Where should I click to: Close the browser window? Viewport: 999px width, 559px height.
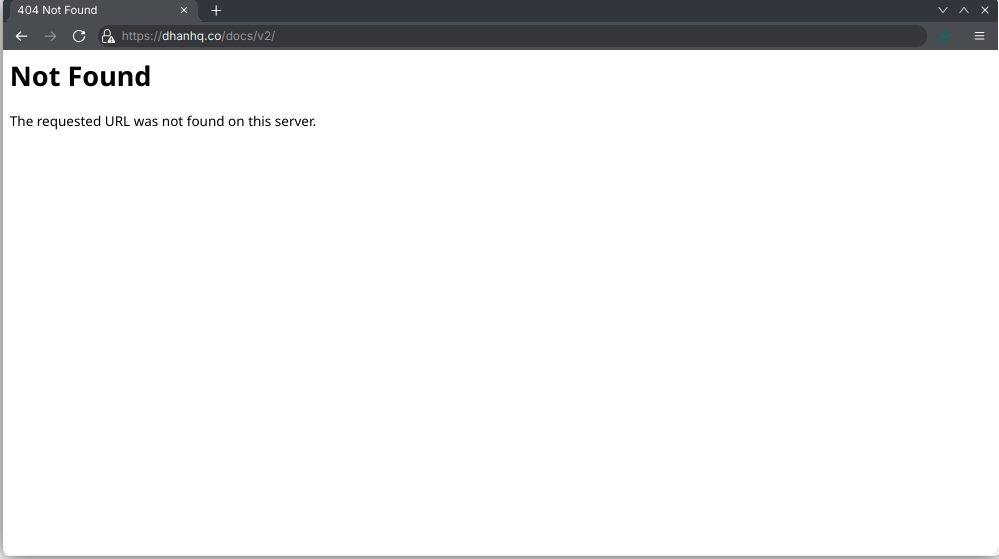(x=984, y=10)
